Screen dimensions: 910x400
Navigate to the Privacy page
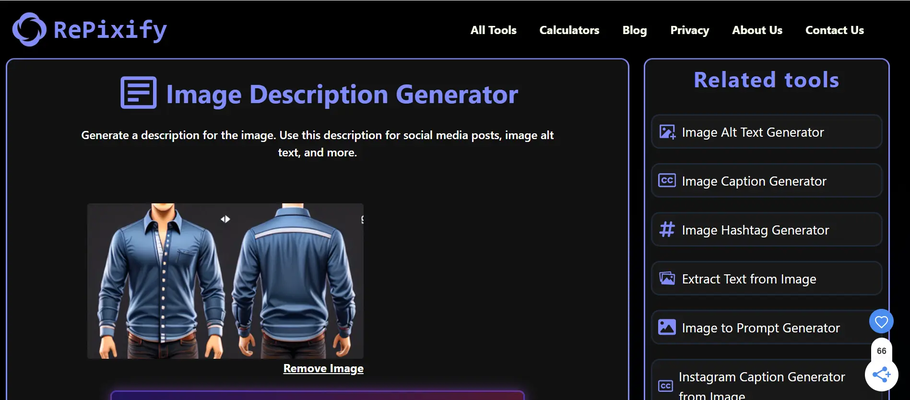click(x=689, y=30)
